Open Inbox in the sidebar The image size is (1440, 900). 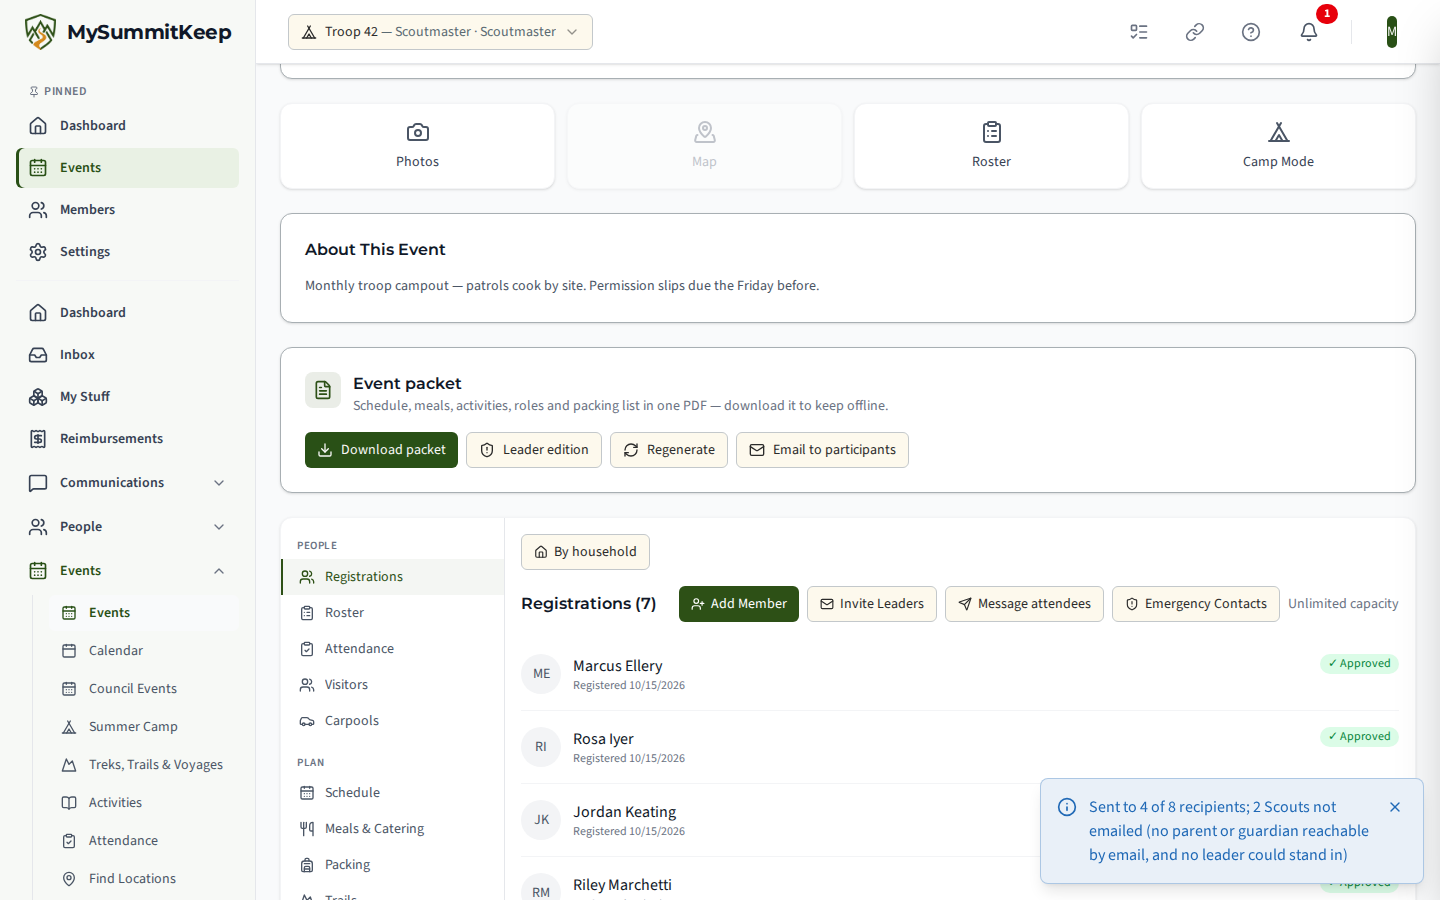[x=128, y=355]
